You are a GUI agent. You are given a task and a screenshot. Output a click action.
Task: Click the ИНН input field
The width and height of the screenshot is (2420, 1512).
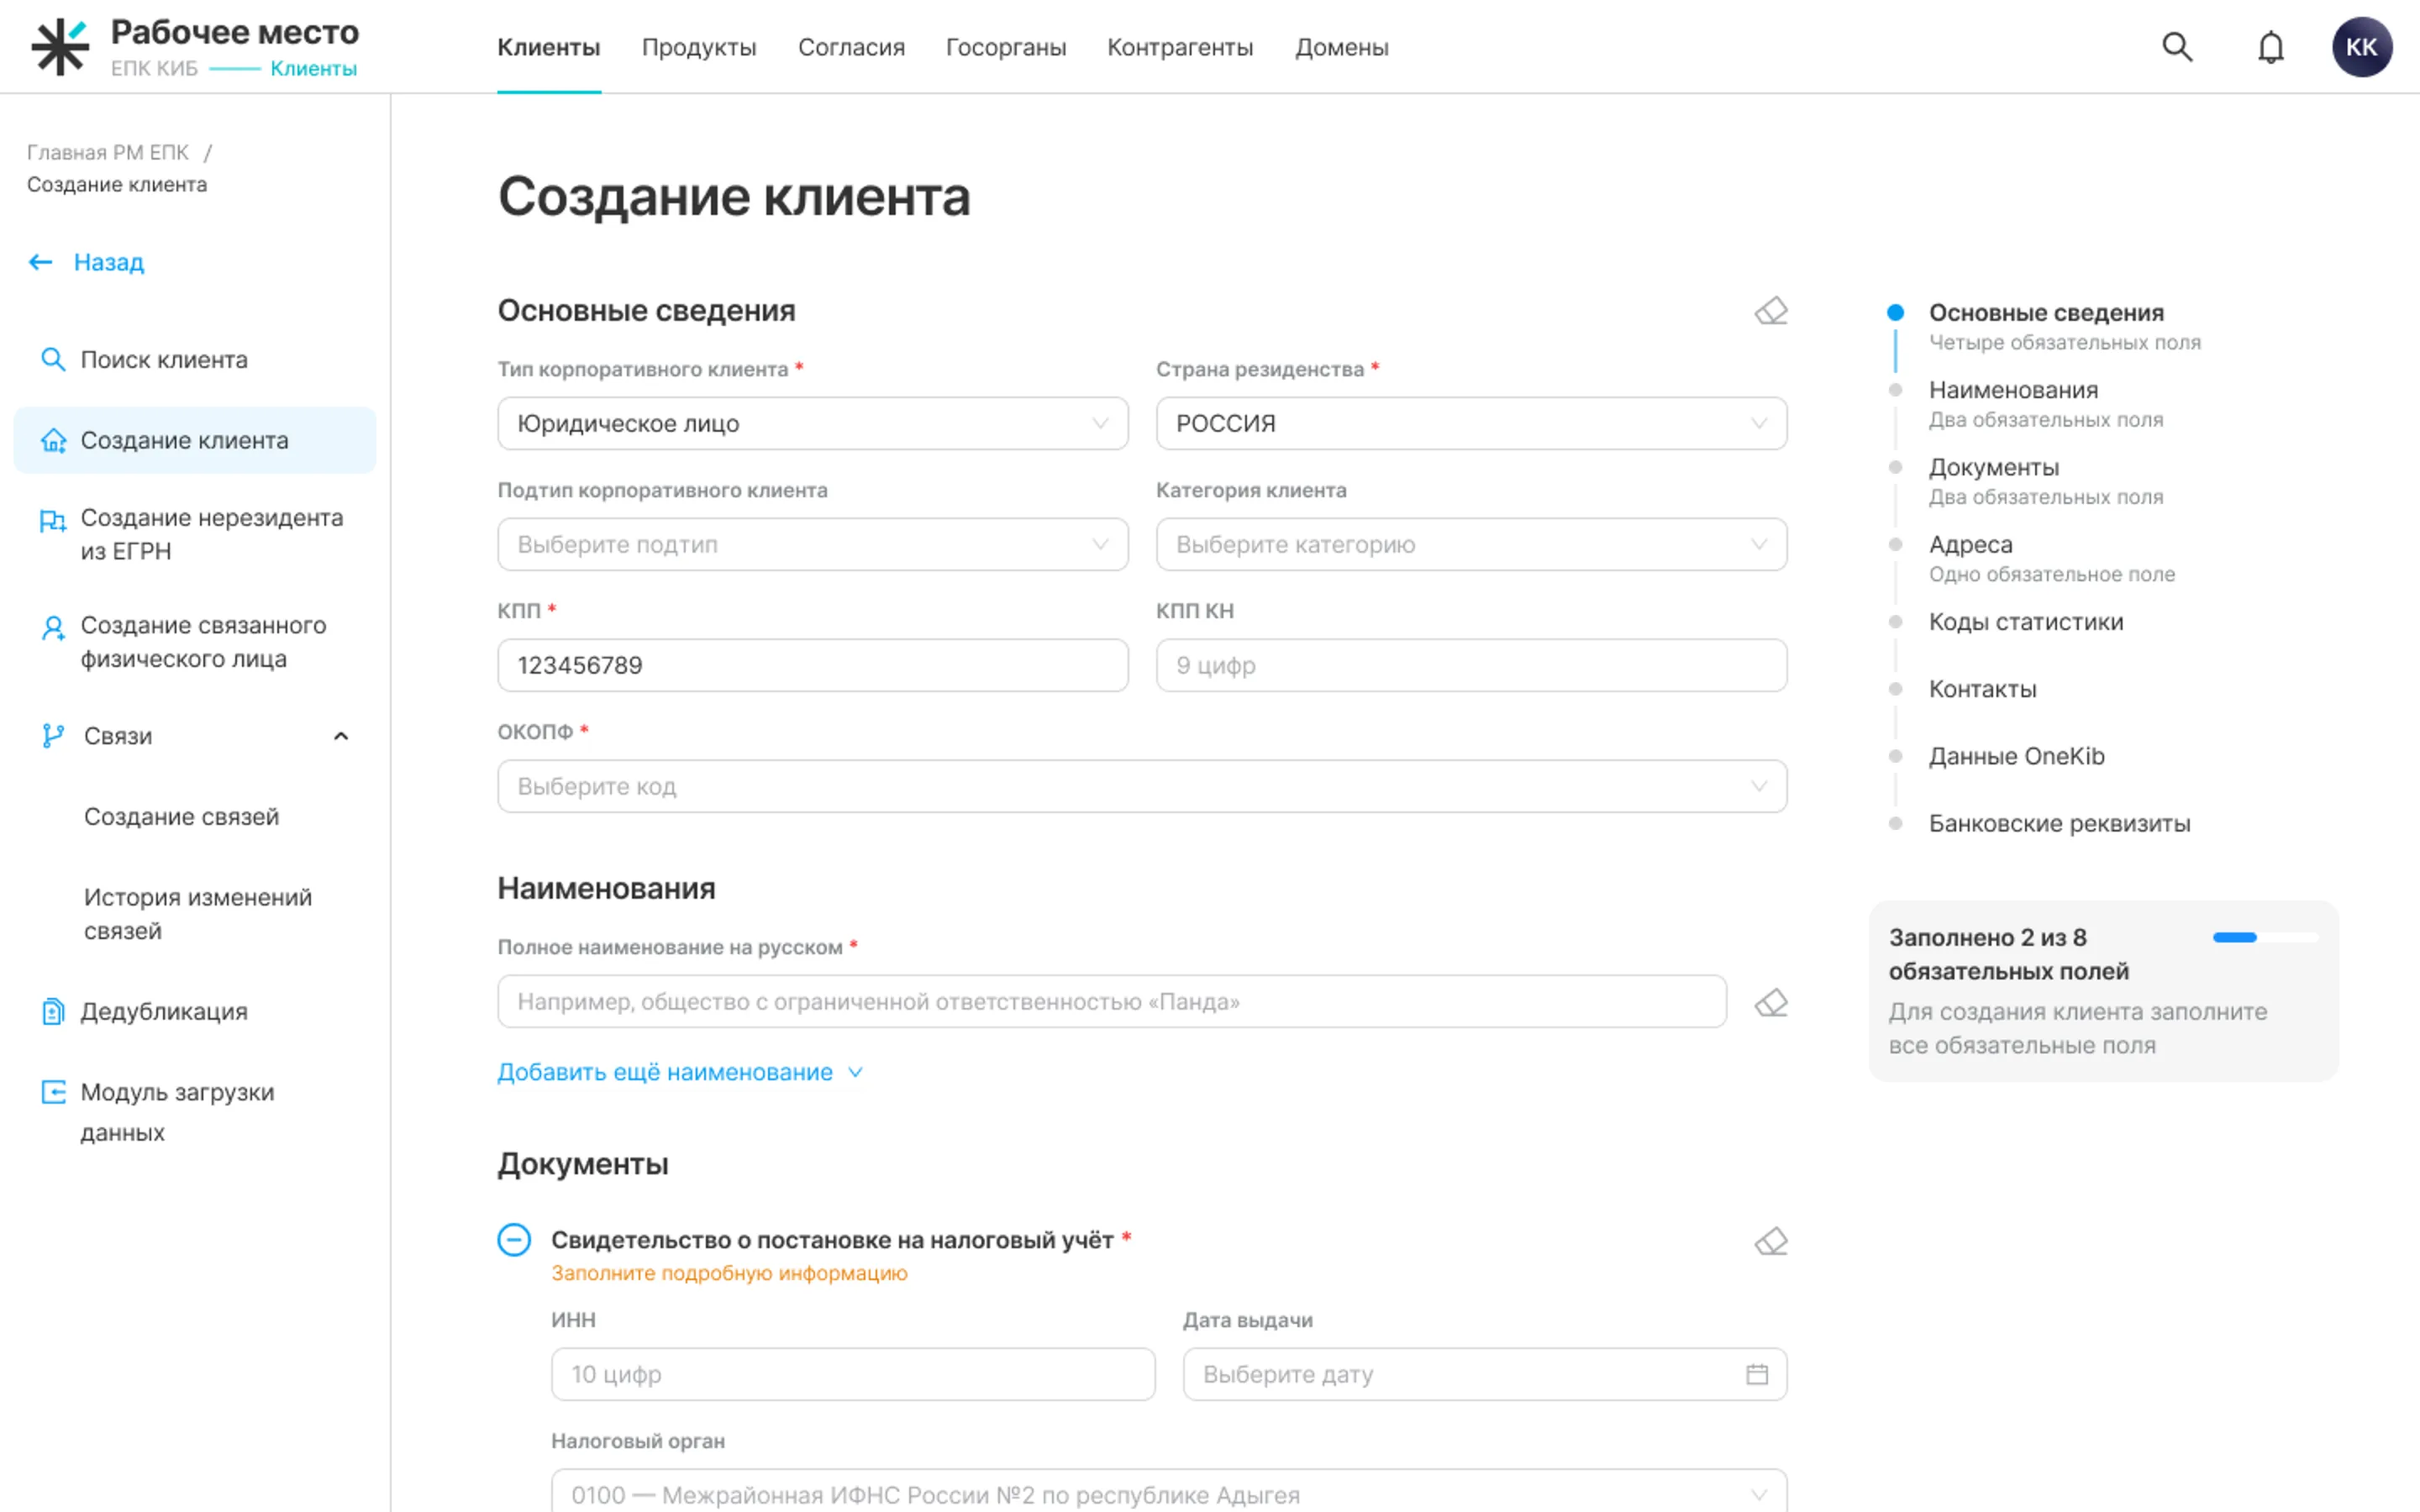coord(853,1374)
